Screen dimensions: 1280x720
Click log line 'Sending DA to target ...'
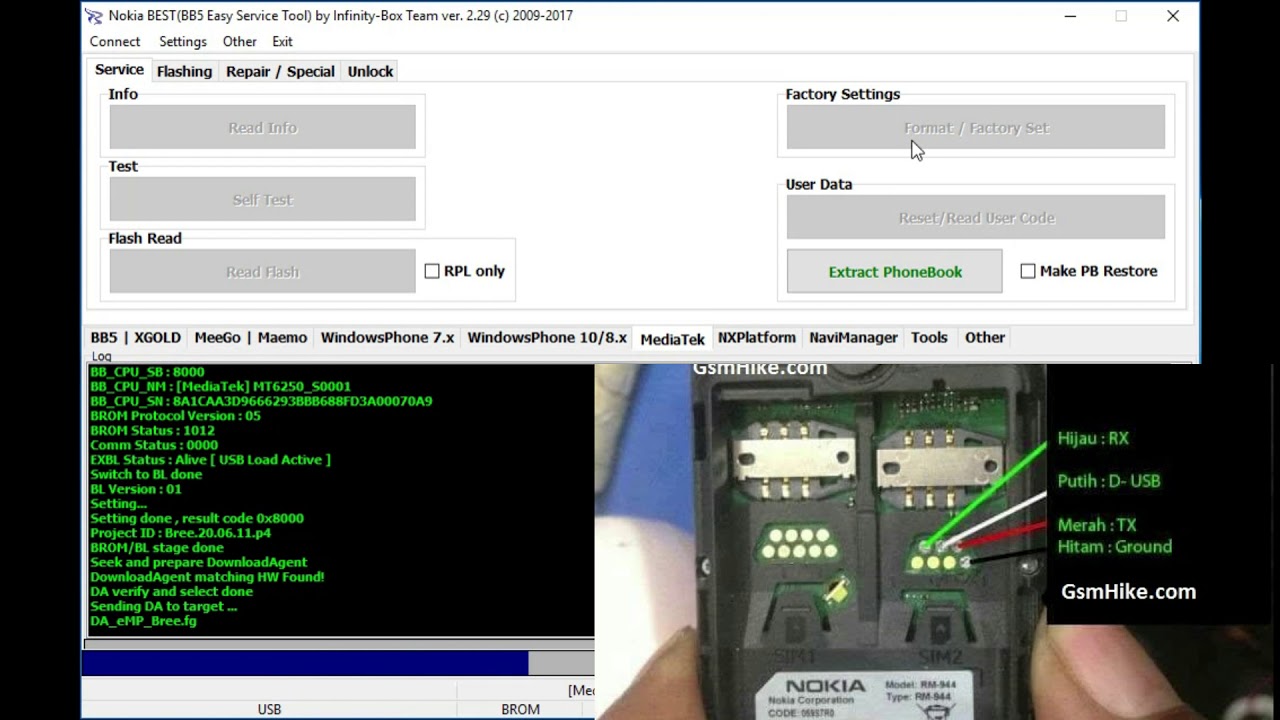click(x=163, y=606)
